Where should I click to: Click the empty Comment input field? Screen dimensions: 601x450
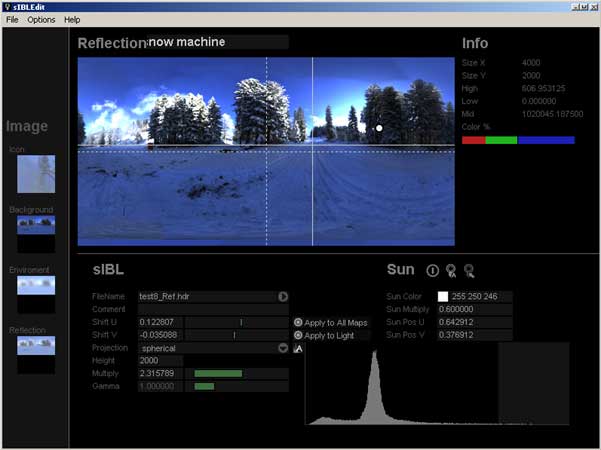click(x=213, y=309)
